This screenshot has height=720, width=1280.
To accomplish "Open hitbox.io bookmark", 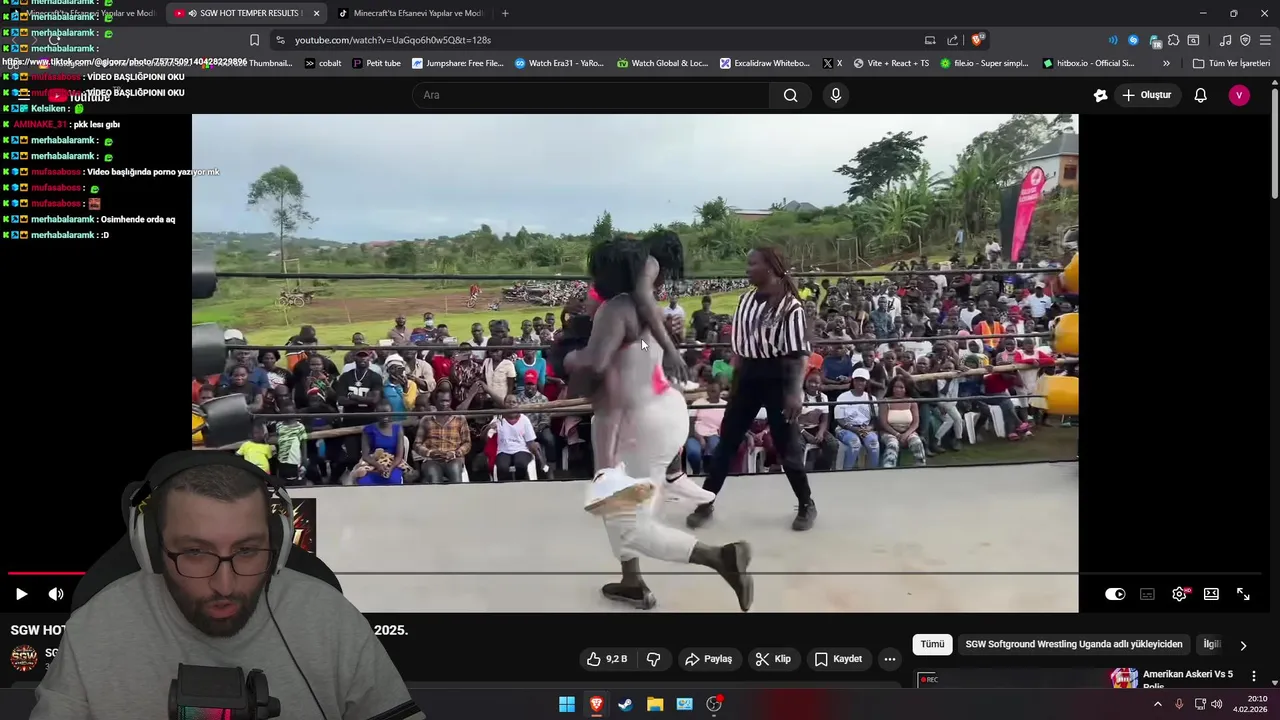I will pyautogui.click(x=1088, y=63).
